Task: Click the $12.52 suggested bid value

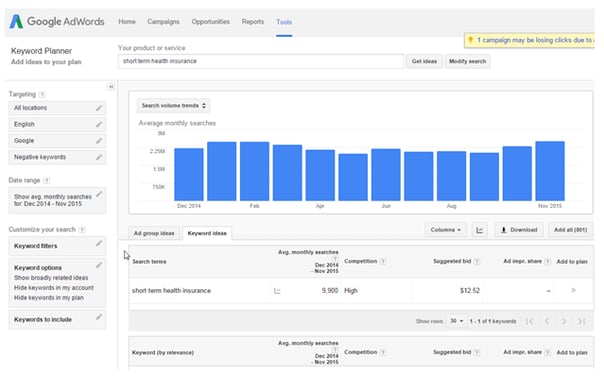Action: (470, 291)
